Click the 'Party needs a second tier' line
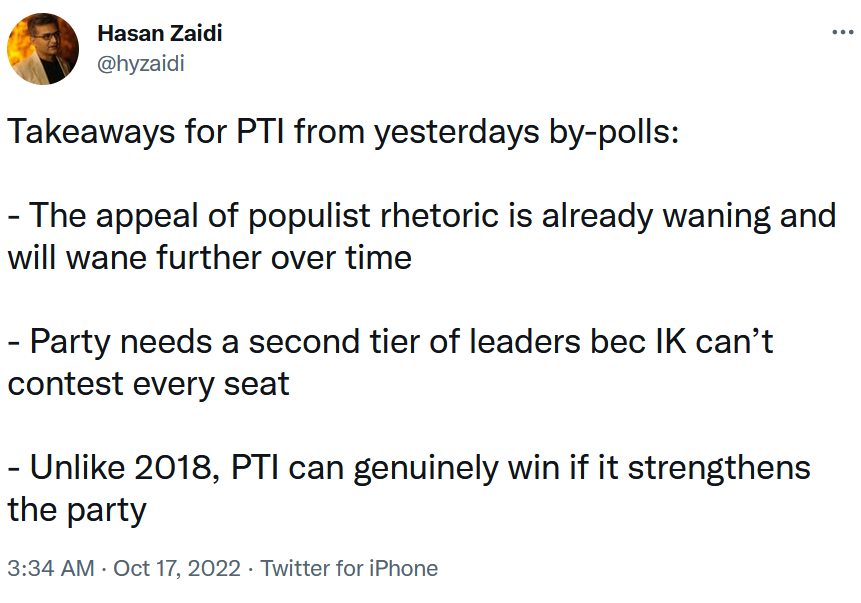 [390, 342]
